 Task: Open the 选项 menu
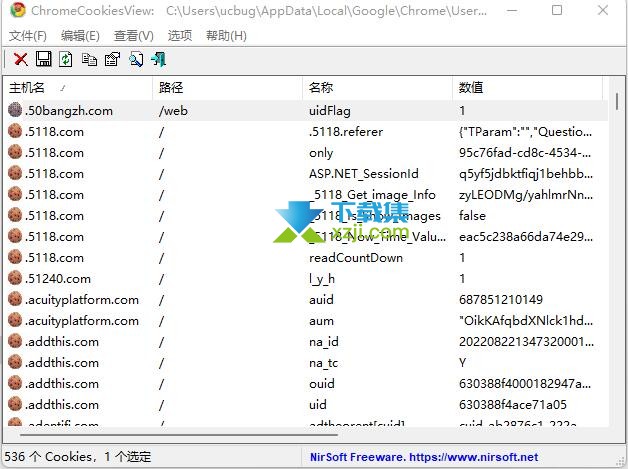click(x=180, y=36)
